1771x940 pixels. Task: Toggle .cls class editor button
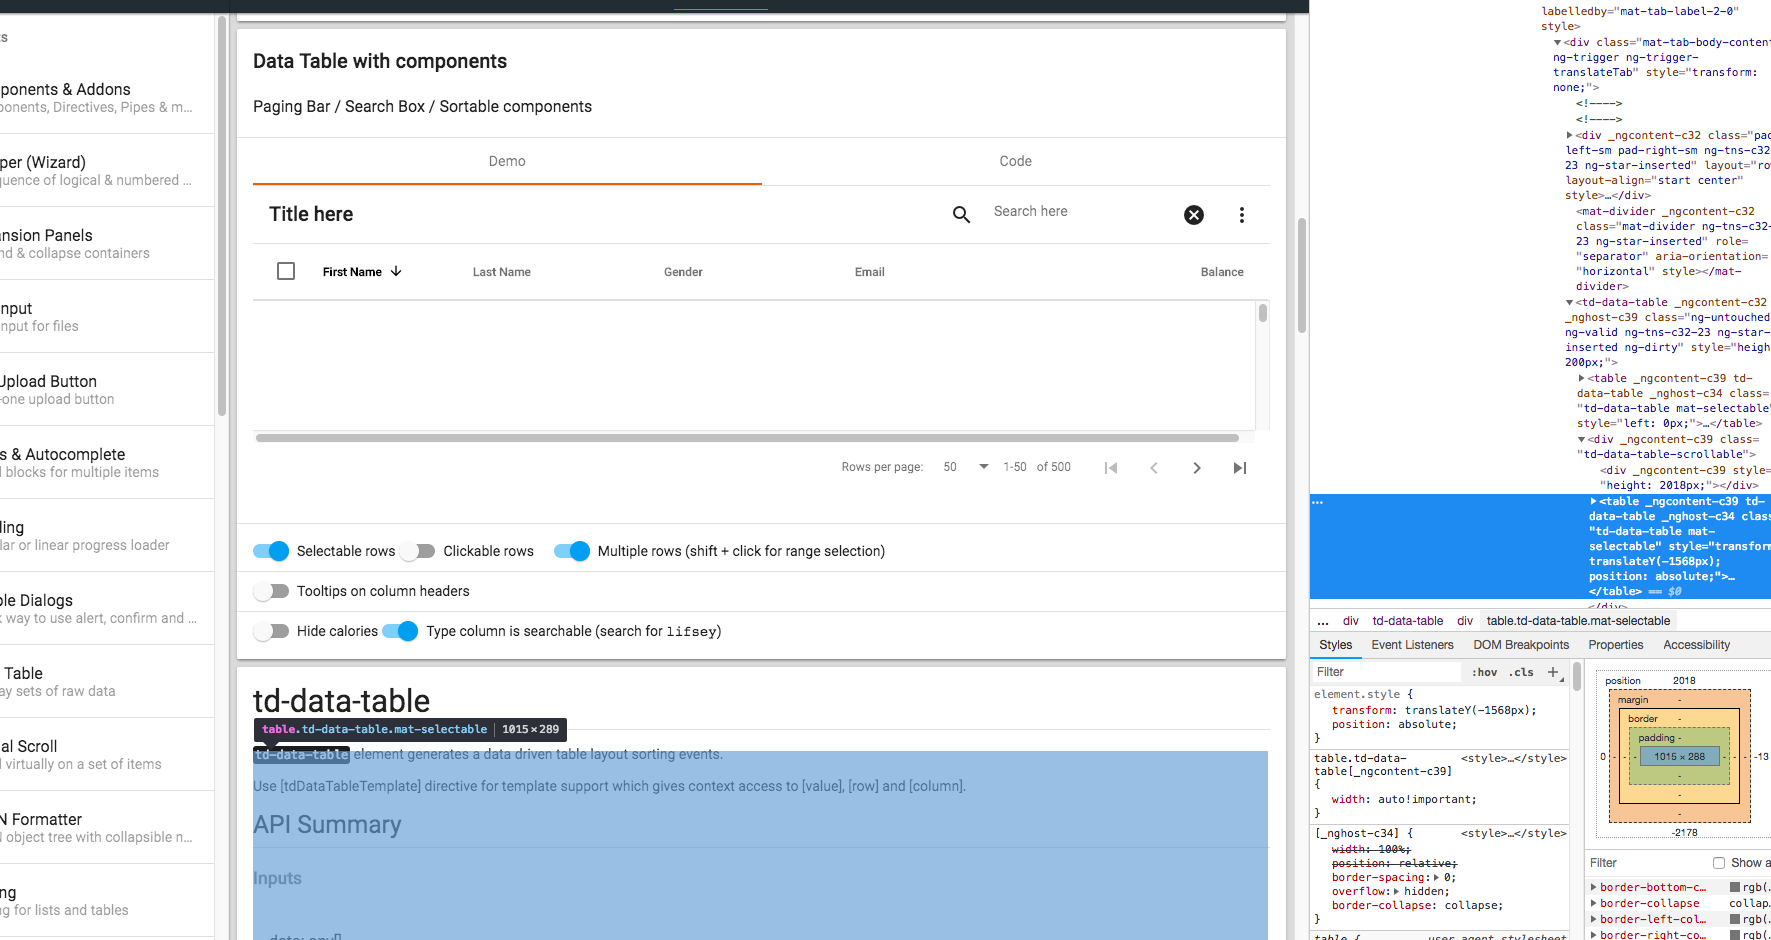coord(1521,672)
